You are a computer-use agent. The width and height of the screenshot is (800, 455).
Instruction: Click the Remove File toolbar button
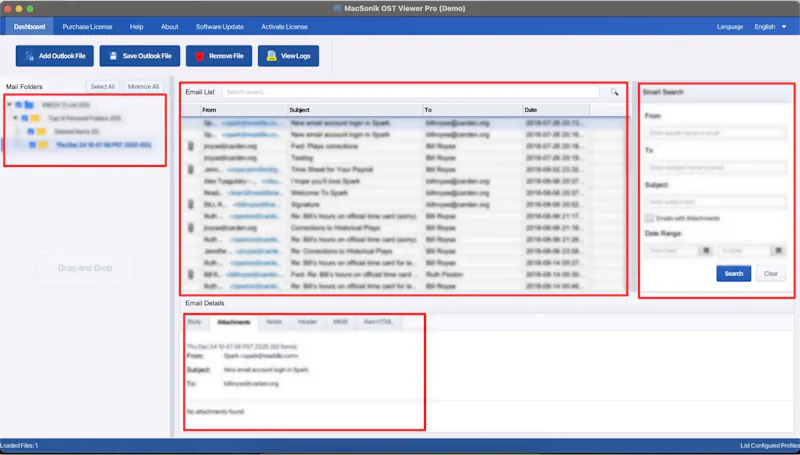point(219,56)
